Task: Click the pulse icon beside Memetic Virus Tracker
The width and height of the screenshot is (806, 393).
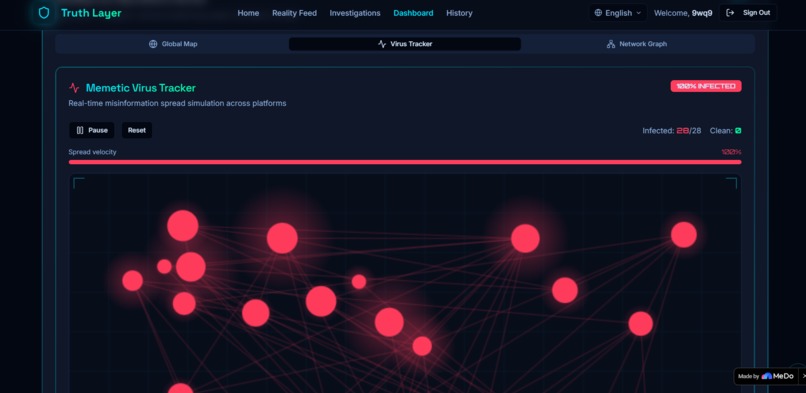Action: (x=74, y=88)
